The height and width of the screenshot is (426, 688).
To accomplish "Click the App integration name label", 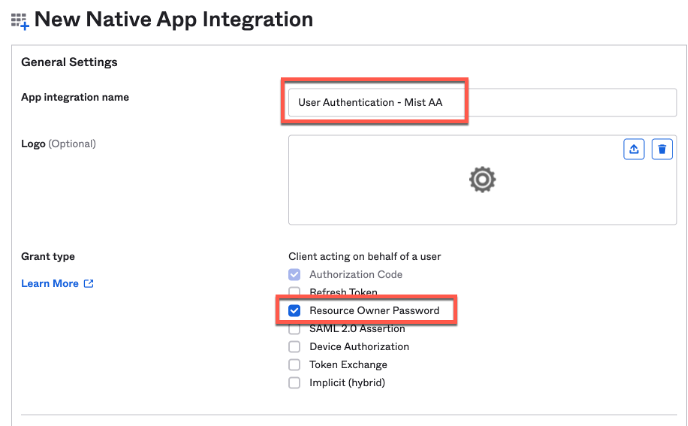I will 75,97.
